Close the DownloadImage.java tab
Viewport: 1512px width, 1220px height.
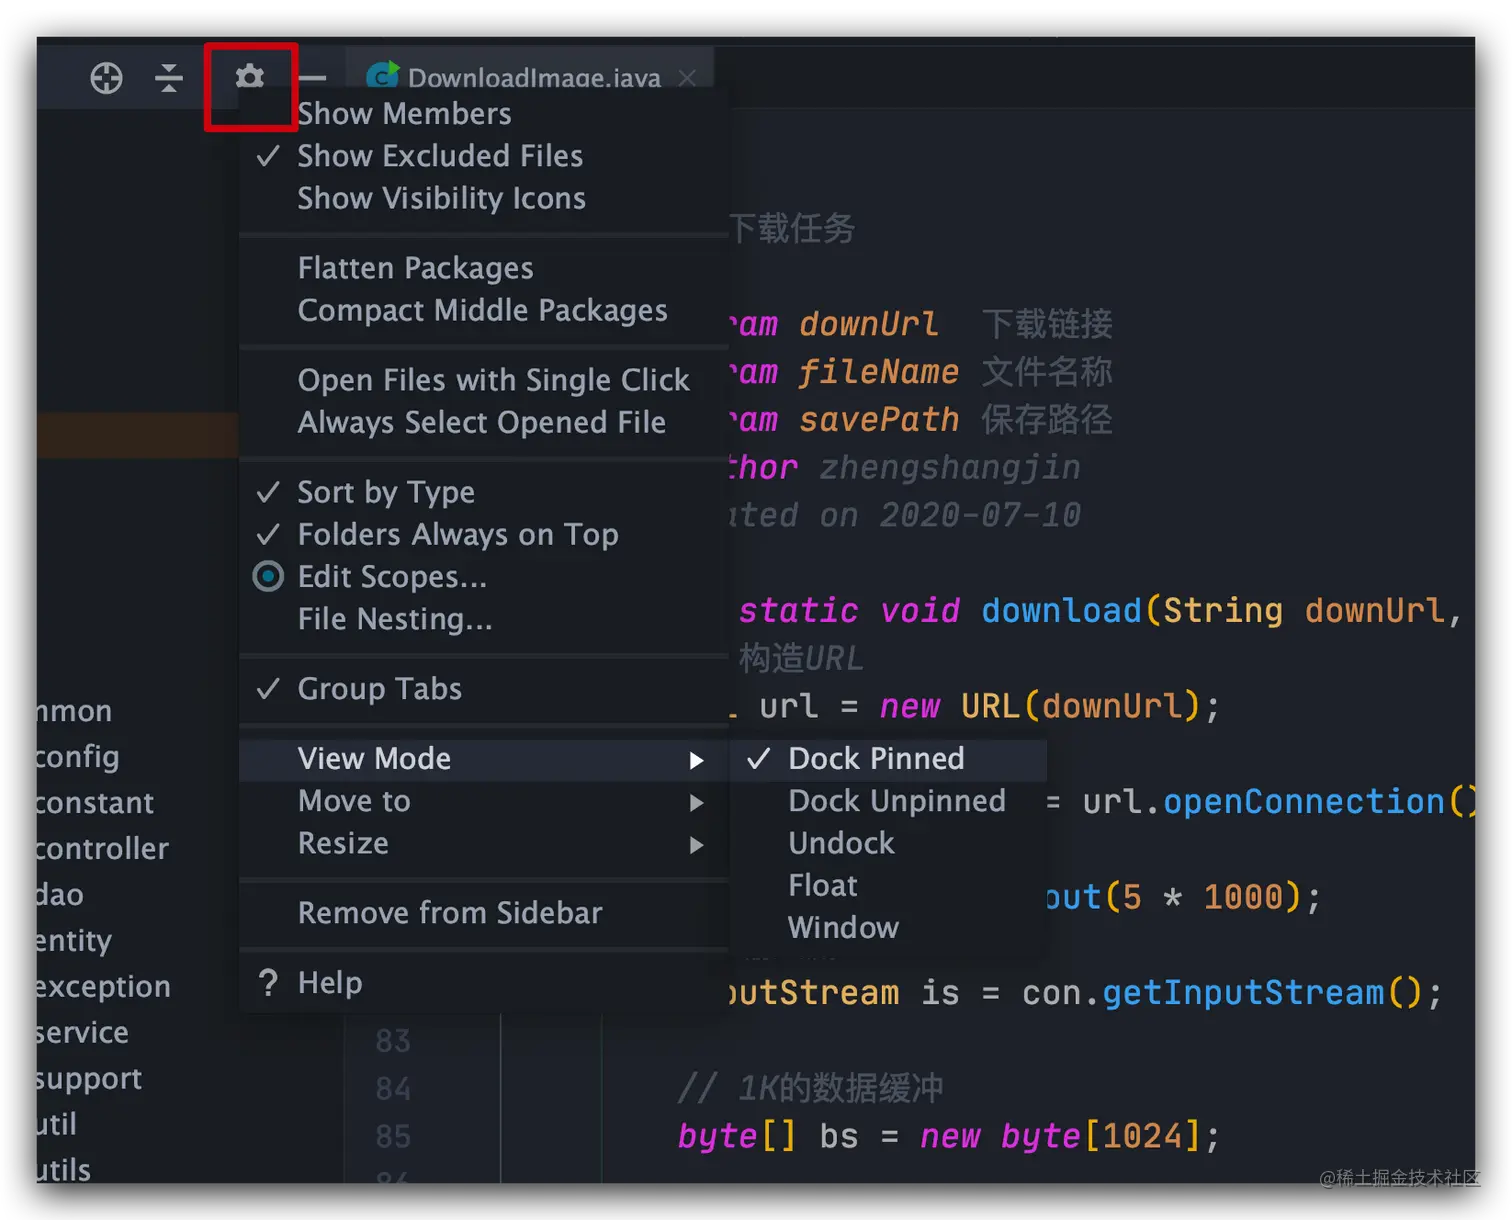pos(687,77)
